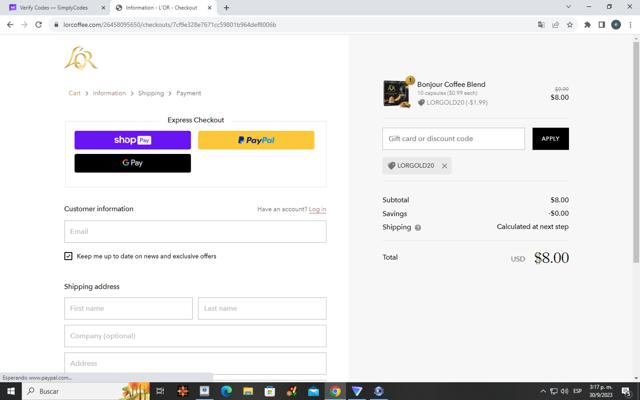Open the Chrome profile avatar

(x=616, y=24)
